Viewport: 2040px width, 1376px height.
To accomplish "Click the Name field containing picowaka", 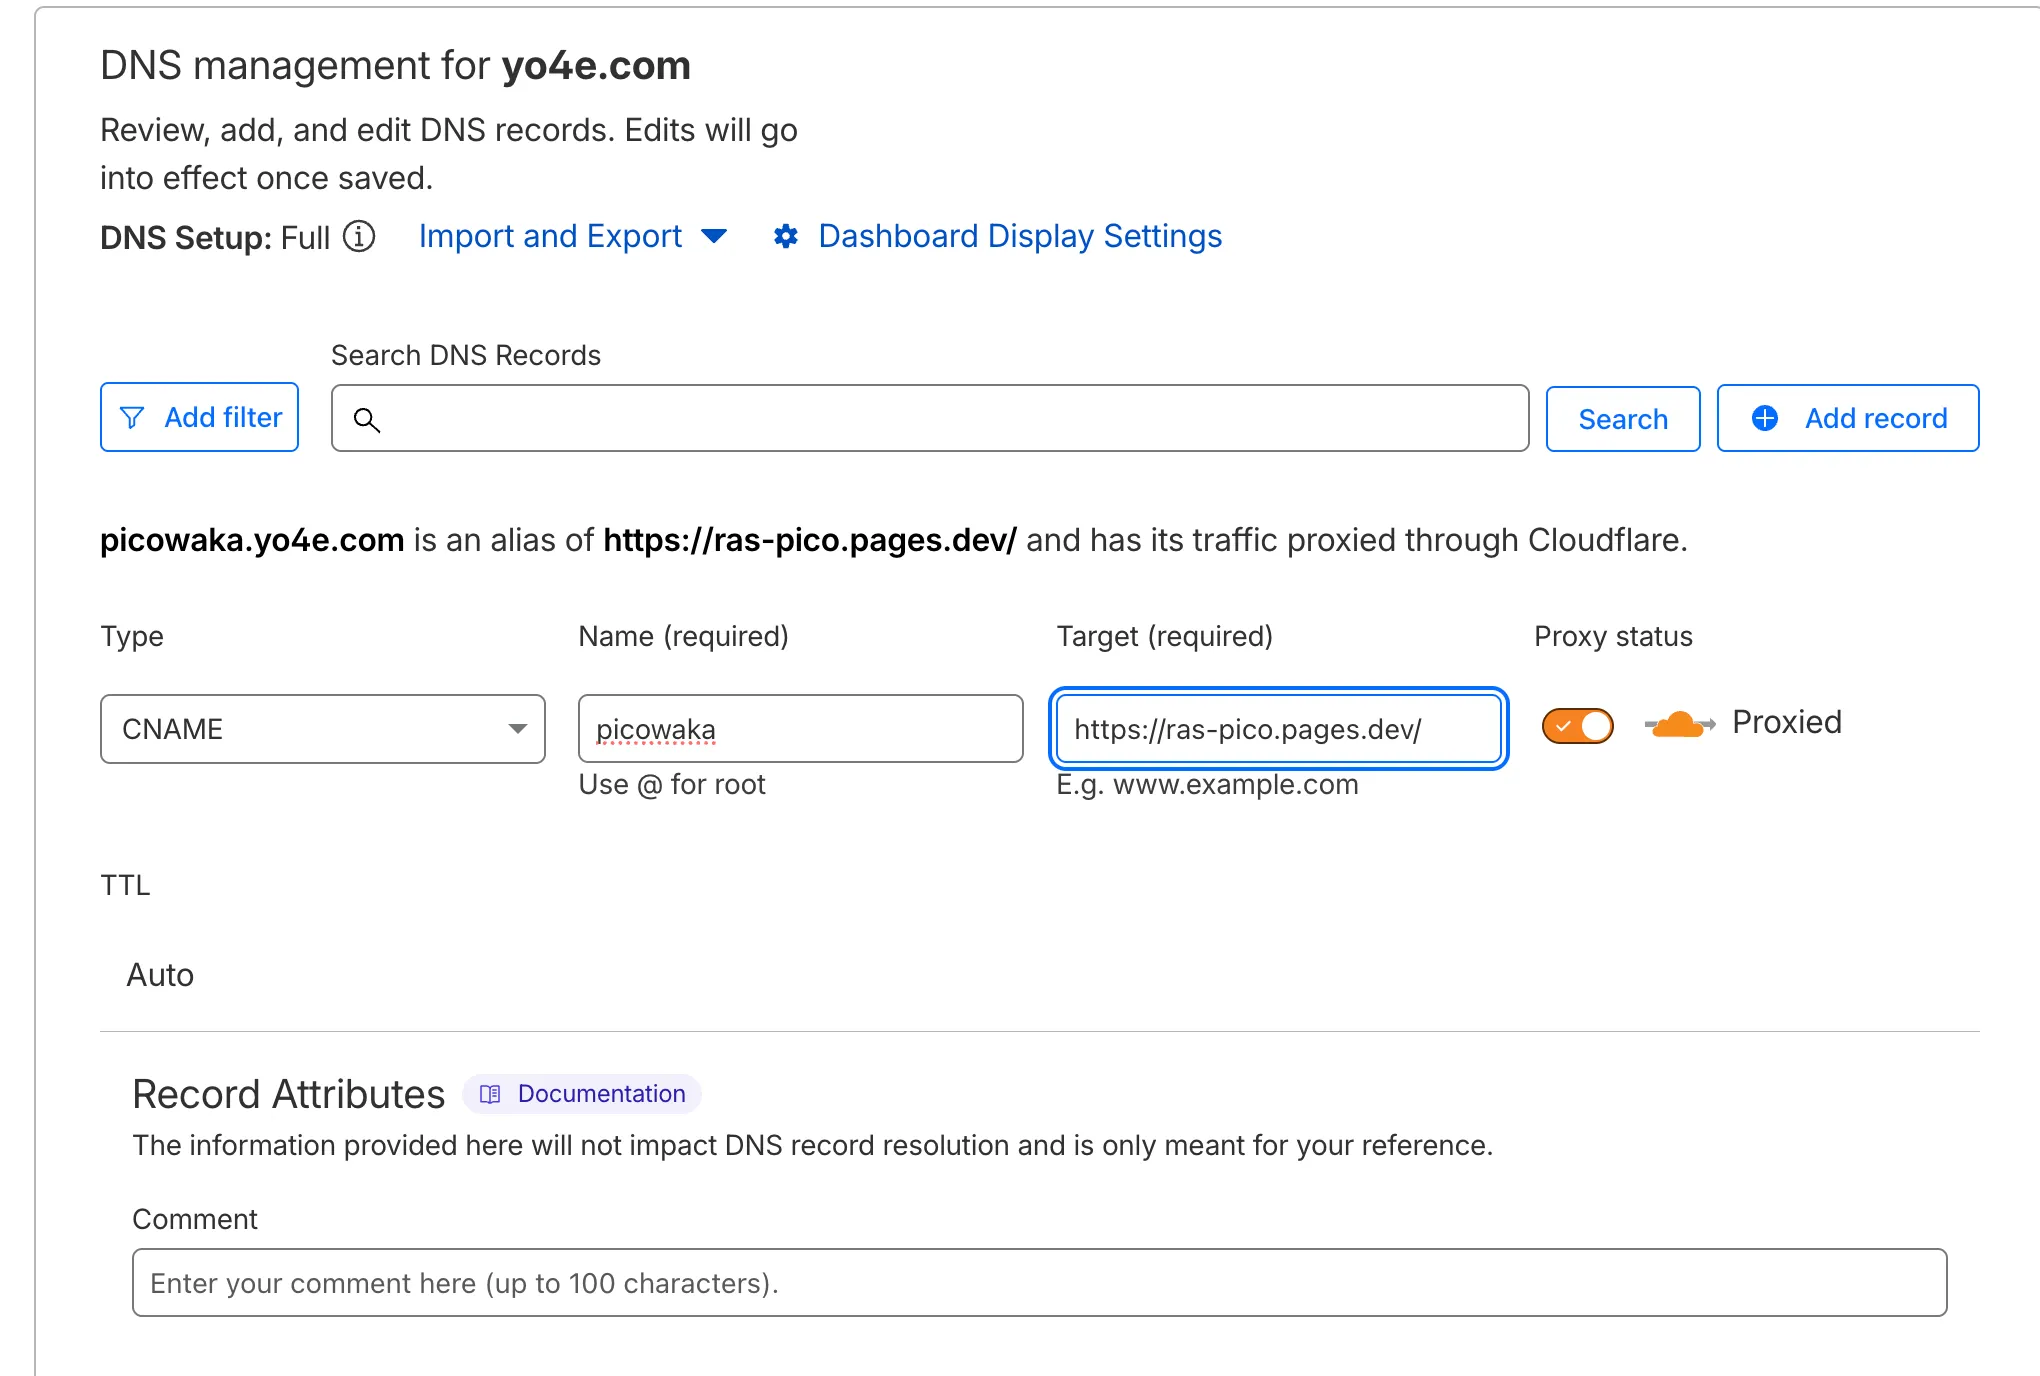I will point(800,729).
